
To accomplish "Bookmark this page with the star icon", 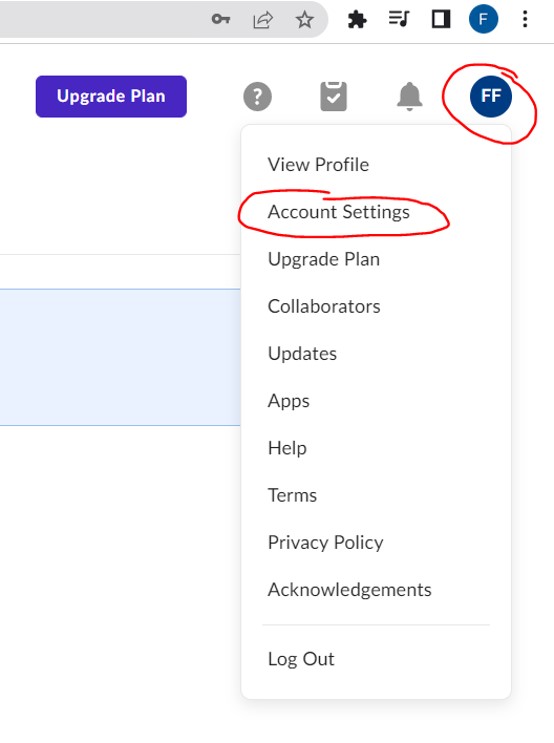I will (x=304, y=19).
